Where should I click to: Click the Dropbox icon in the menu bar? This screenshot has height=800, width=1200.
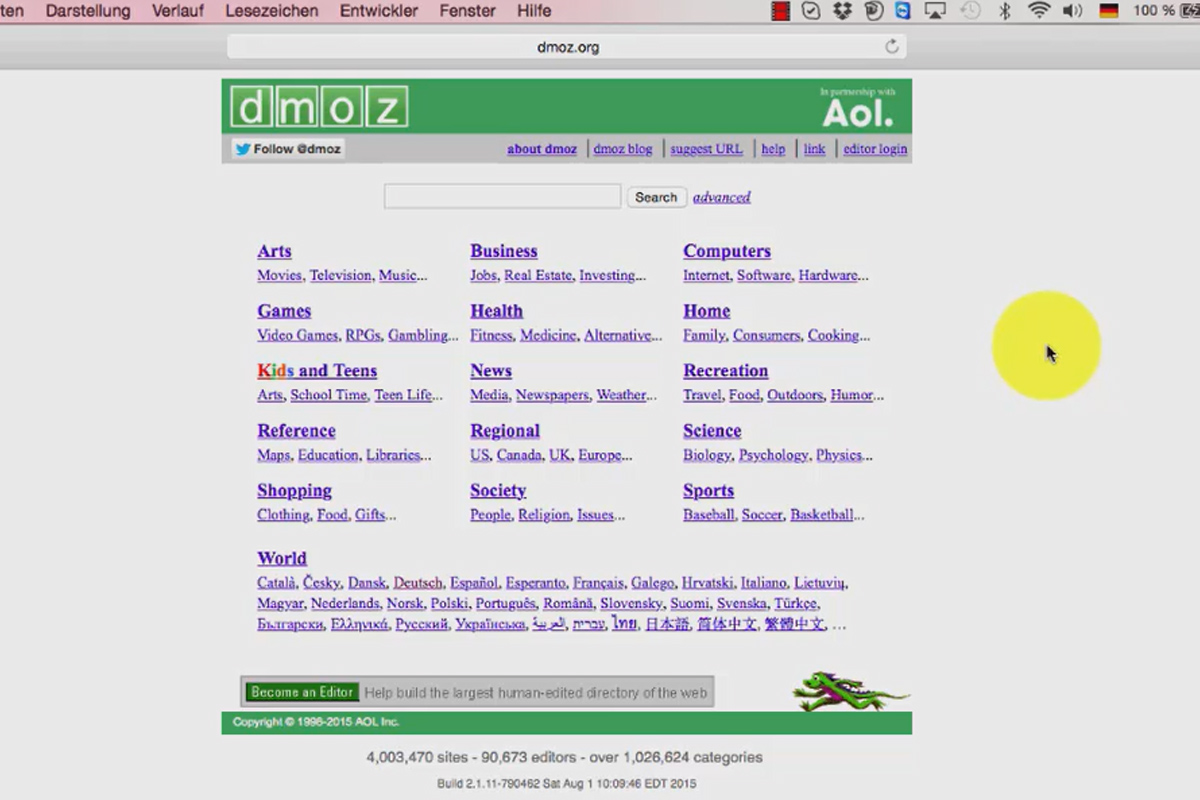pyautogui.click(x=842, y=11)
